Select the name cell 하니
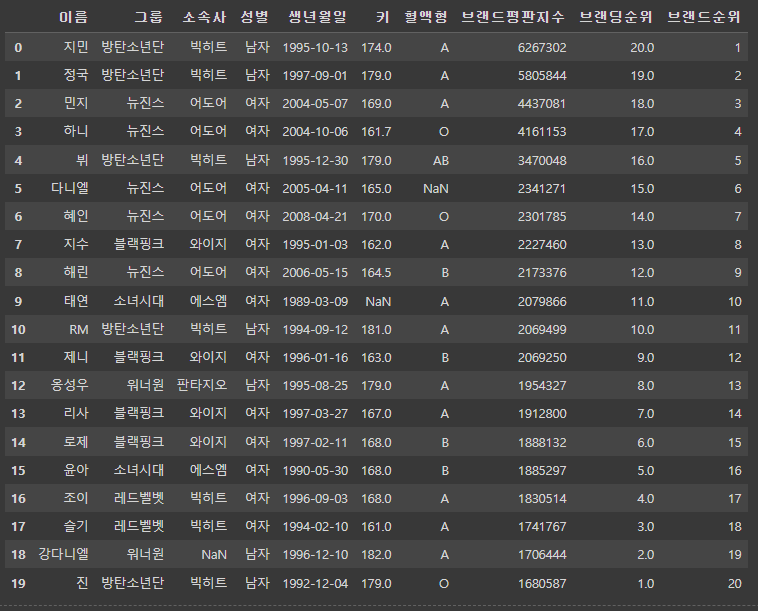Image resolution: width=758 pixels, height=611 pixels. 76,131
